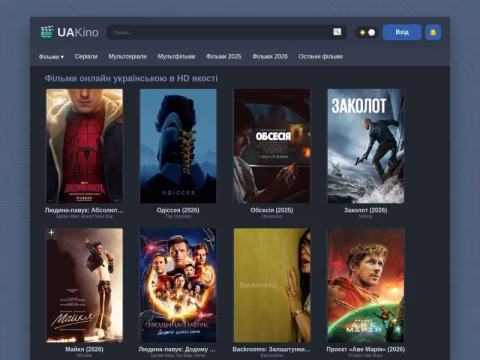Screen dimensions: 480x360
Task: Open the notifications bell icon
Action: 433,32
